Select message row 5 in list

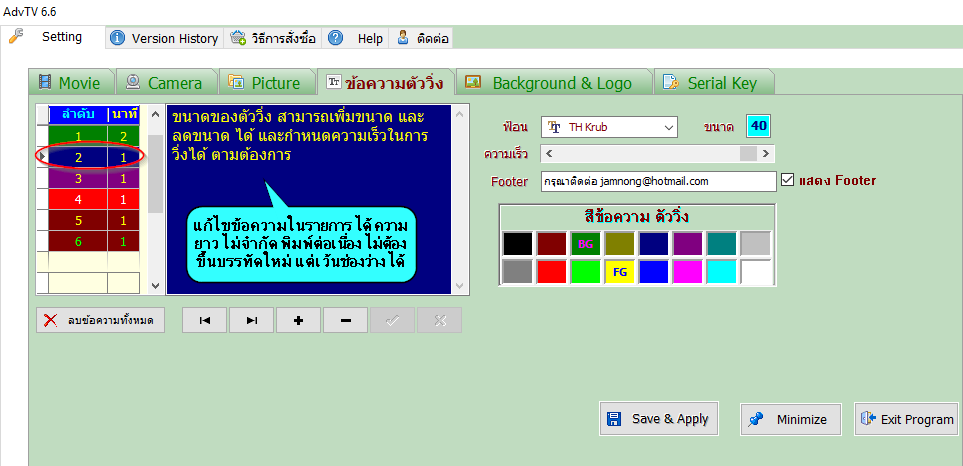coord(94,220)
